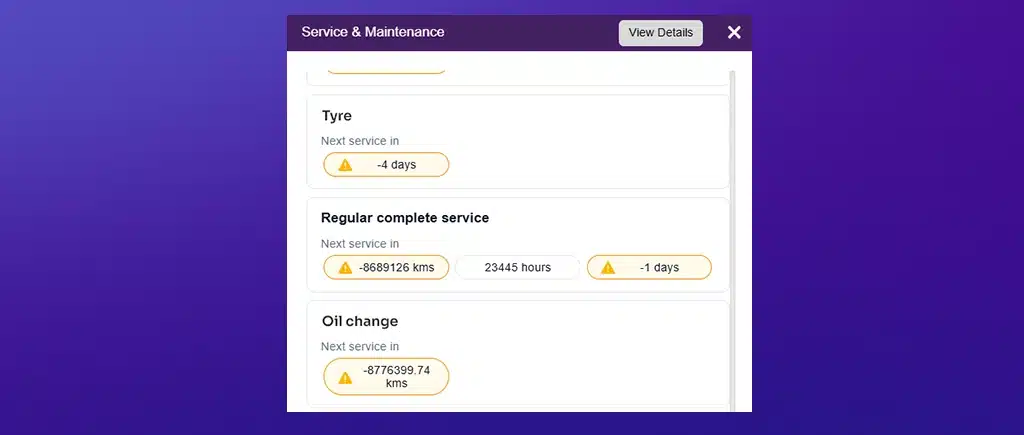1024x435 pixels.
Task: Click 'Next service in' label under Tyre
Action: (x=360, y=141)
